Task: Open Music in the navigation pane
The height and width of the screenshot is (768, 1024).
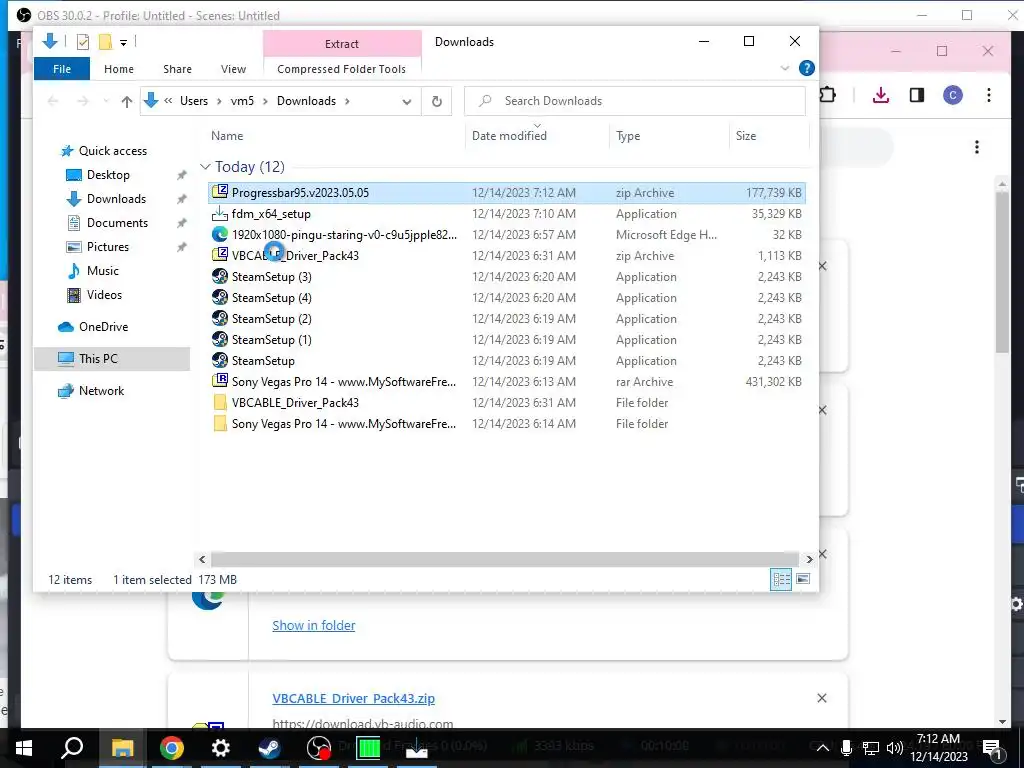Action: coord(103,271)
